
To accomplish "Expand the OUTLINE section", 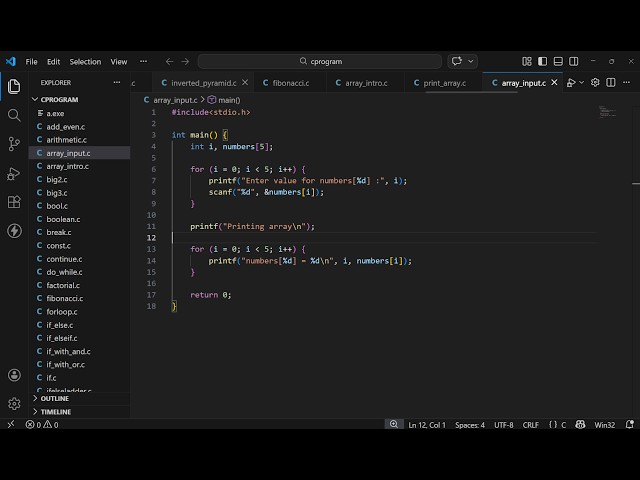I will pyautogui.click(x=54, y=399).
